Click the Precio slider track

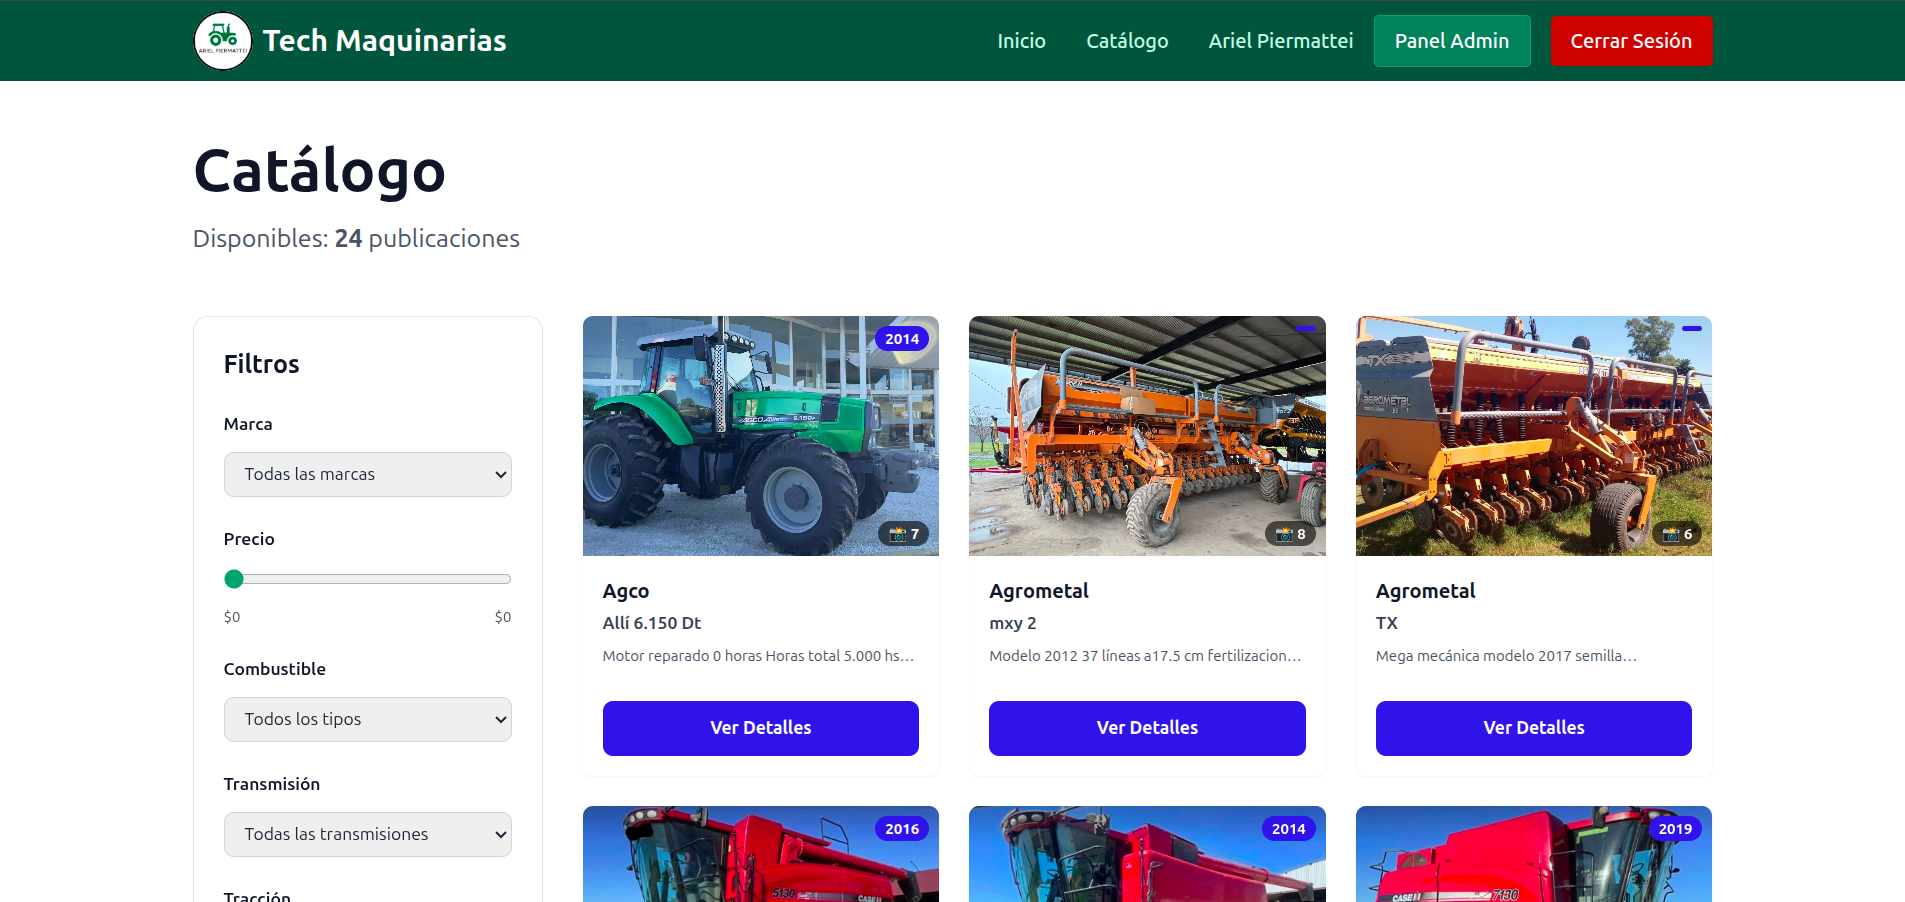[368, 579]
